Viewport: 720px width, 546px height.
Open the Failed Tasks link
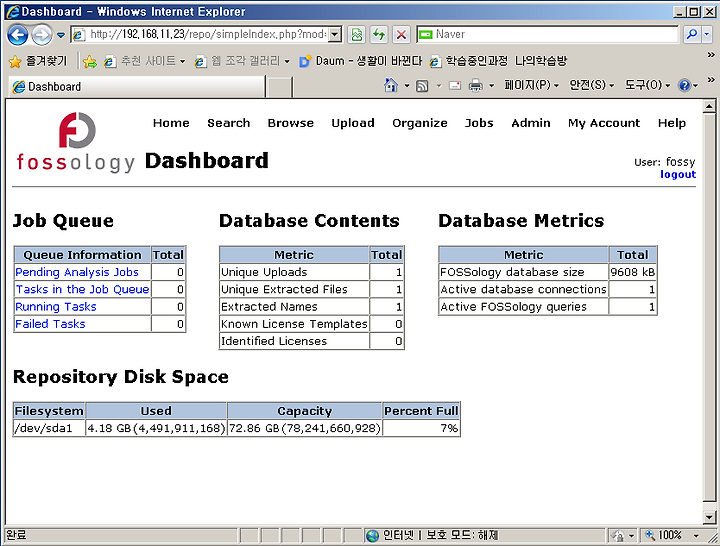(x=50, y=324)
